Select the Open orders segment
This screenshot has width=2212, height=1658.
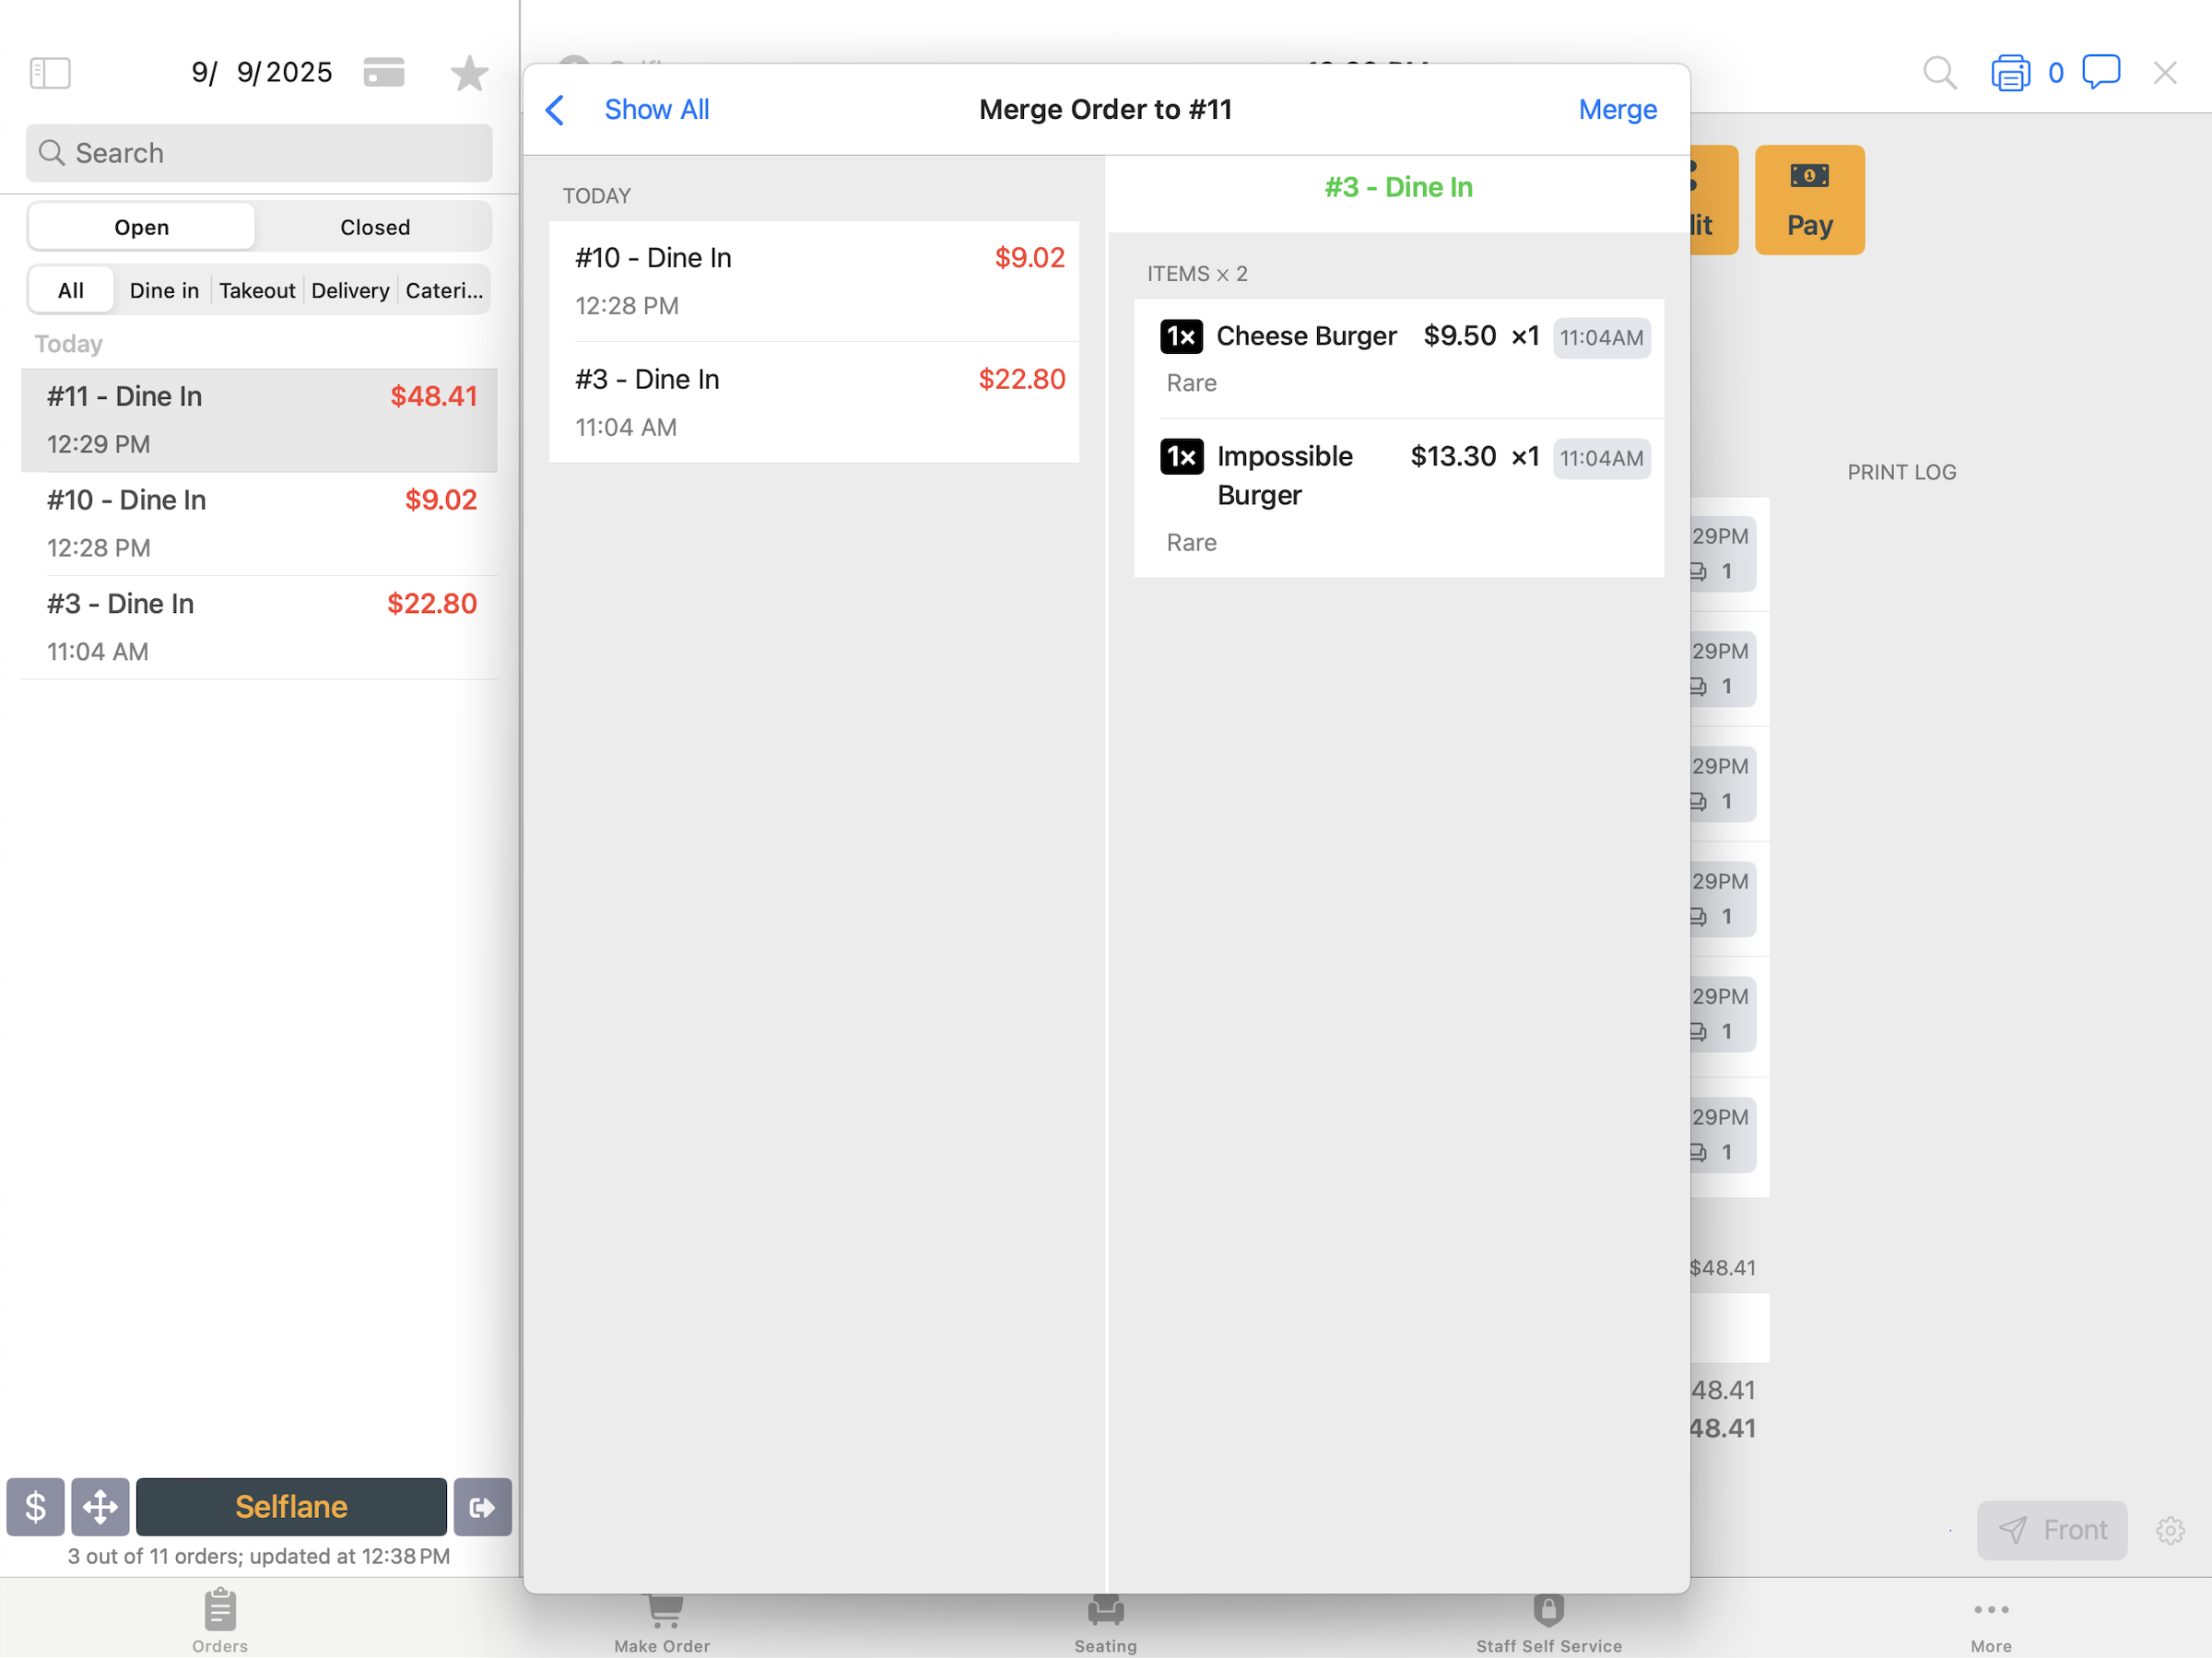tap(141, 227)
